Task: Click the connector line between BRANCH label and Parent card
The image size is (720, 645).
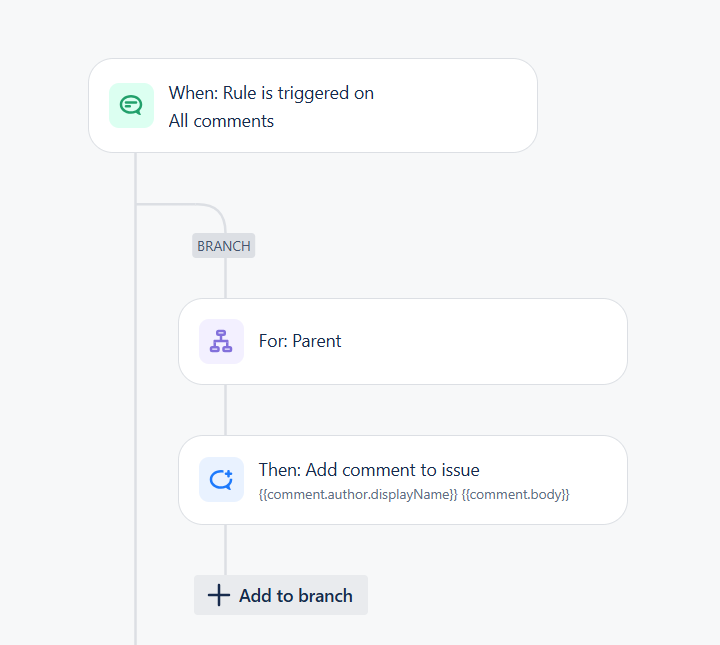Action: 225,278
